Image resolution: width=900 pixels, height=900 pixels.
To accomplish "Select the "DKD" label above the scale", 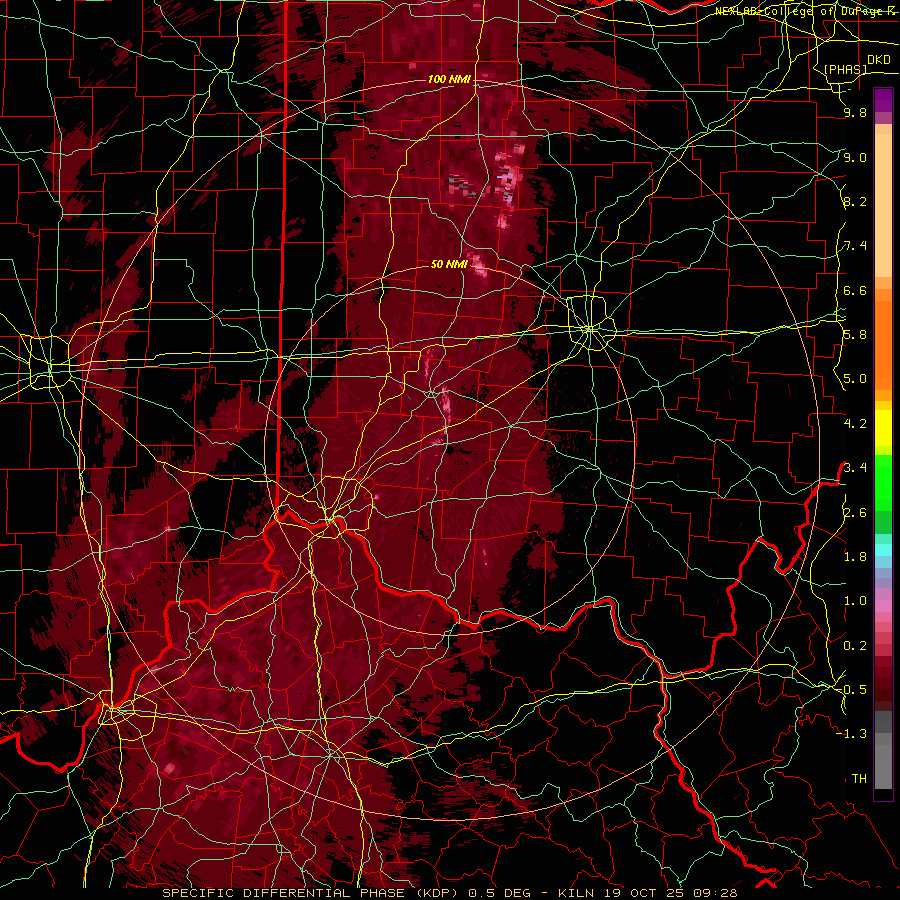I will (879, 60).
